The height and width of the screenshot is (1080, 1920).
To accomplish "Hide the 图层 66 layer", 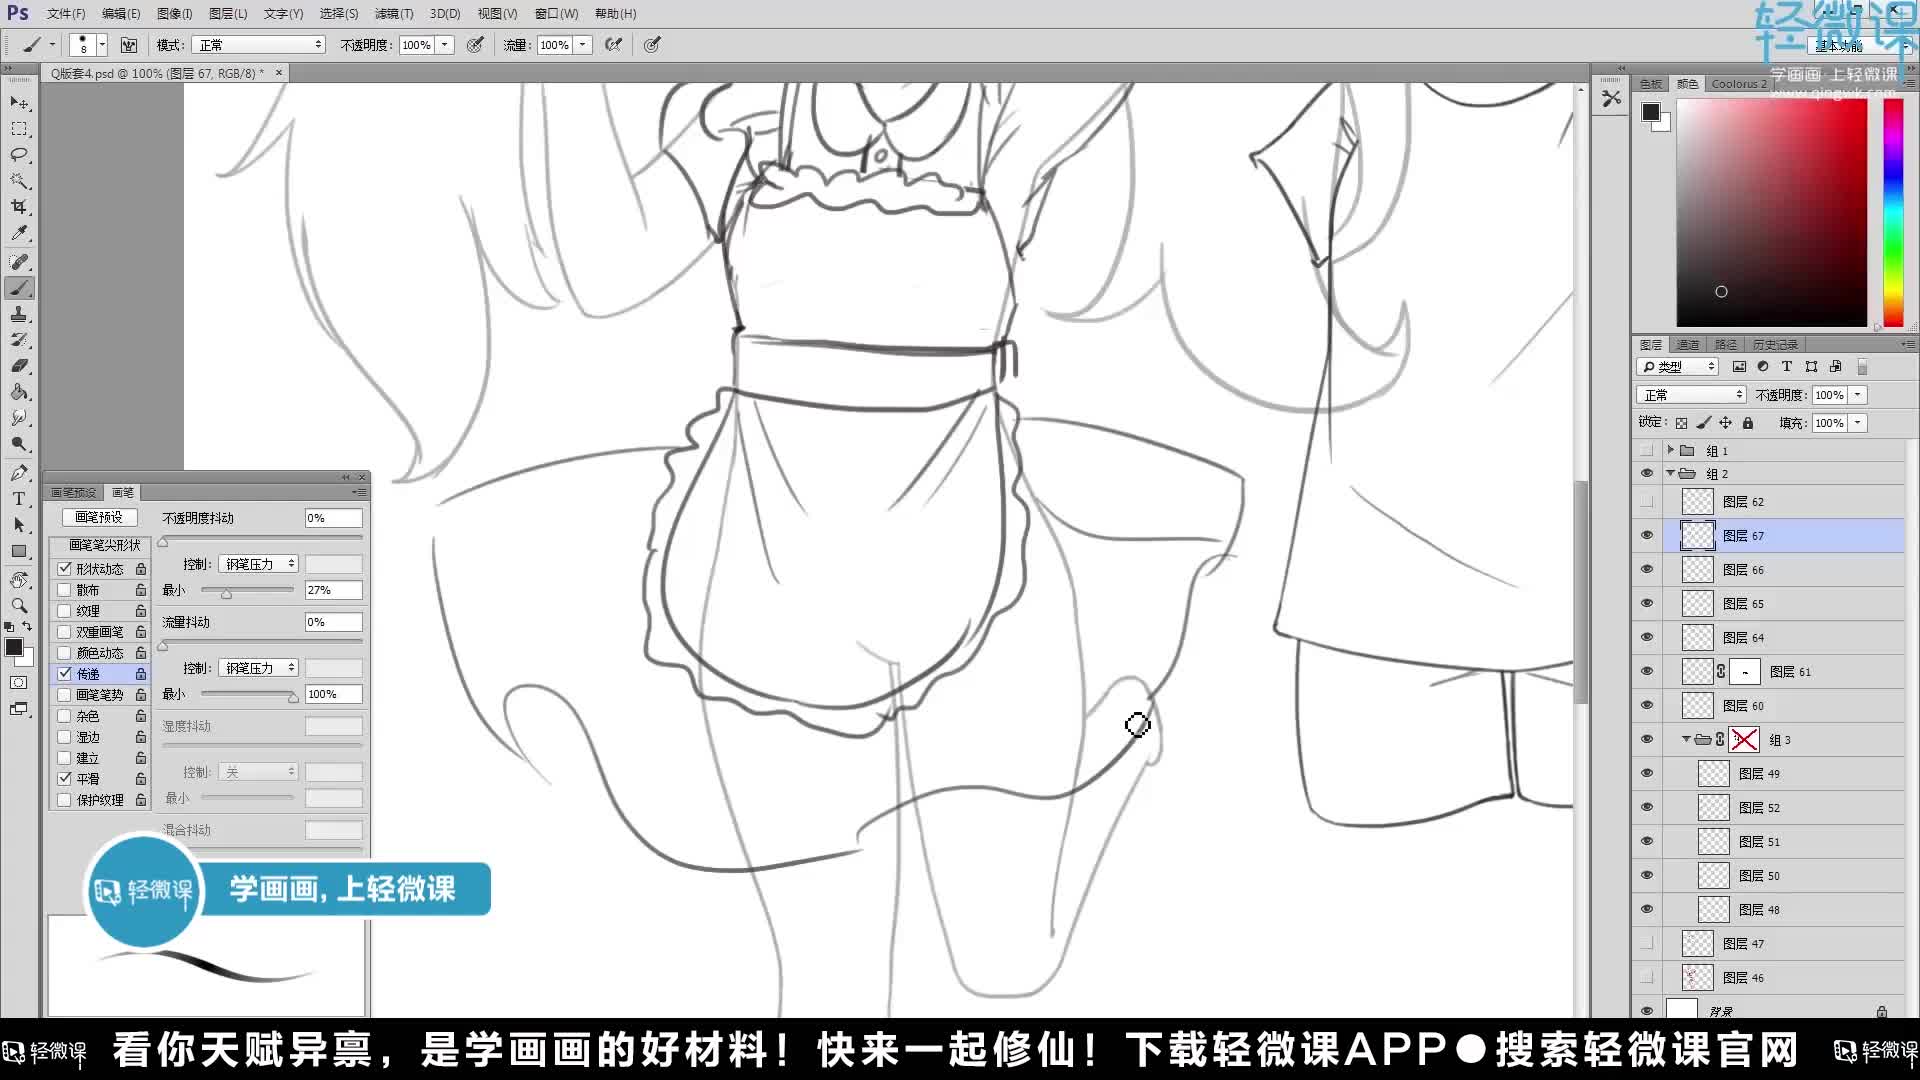I will (1647, 569).
